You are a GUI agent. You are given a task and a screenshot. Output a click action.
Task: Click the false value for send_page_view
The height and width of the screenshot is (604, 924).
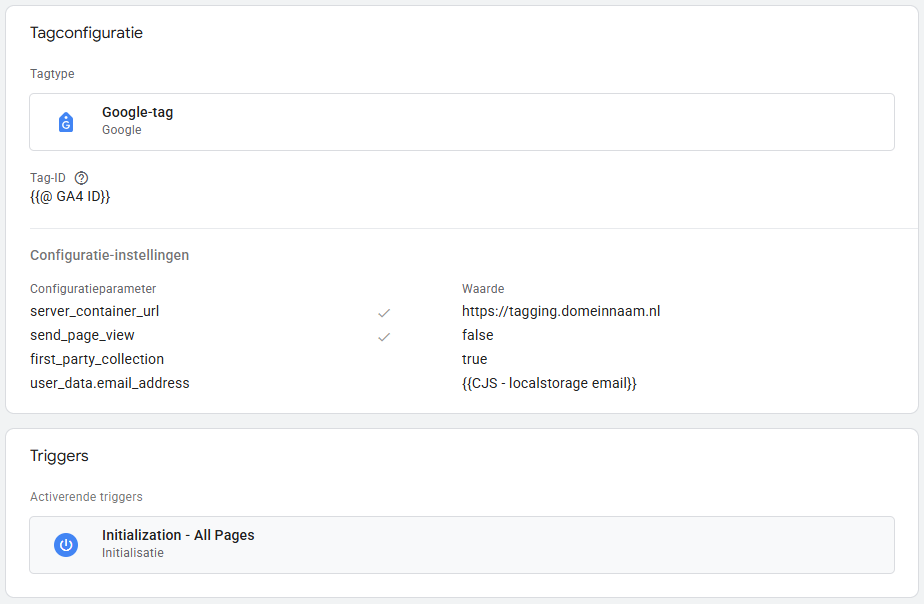click(x=478, y=335)
